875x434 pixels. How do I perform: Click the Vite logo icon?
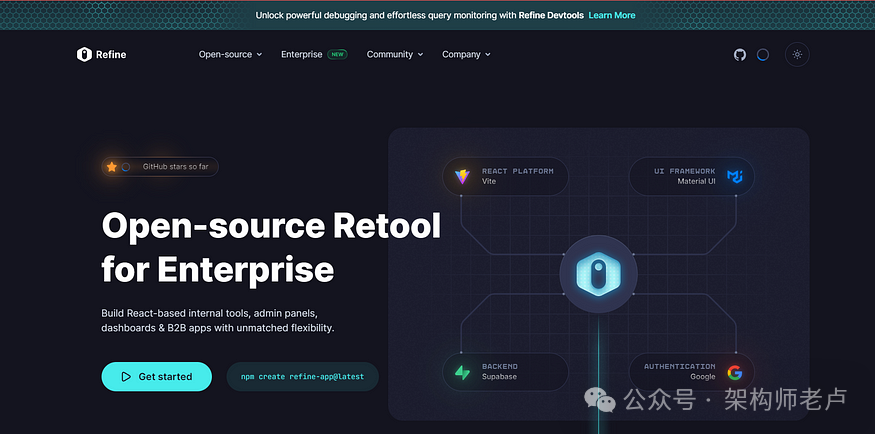click(x=462, y=176)
